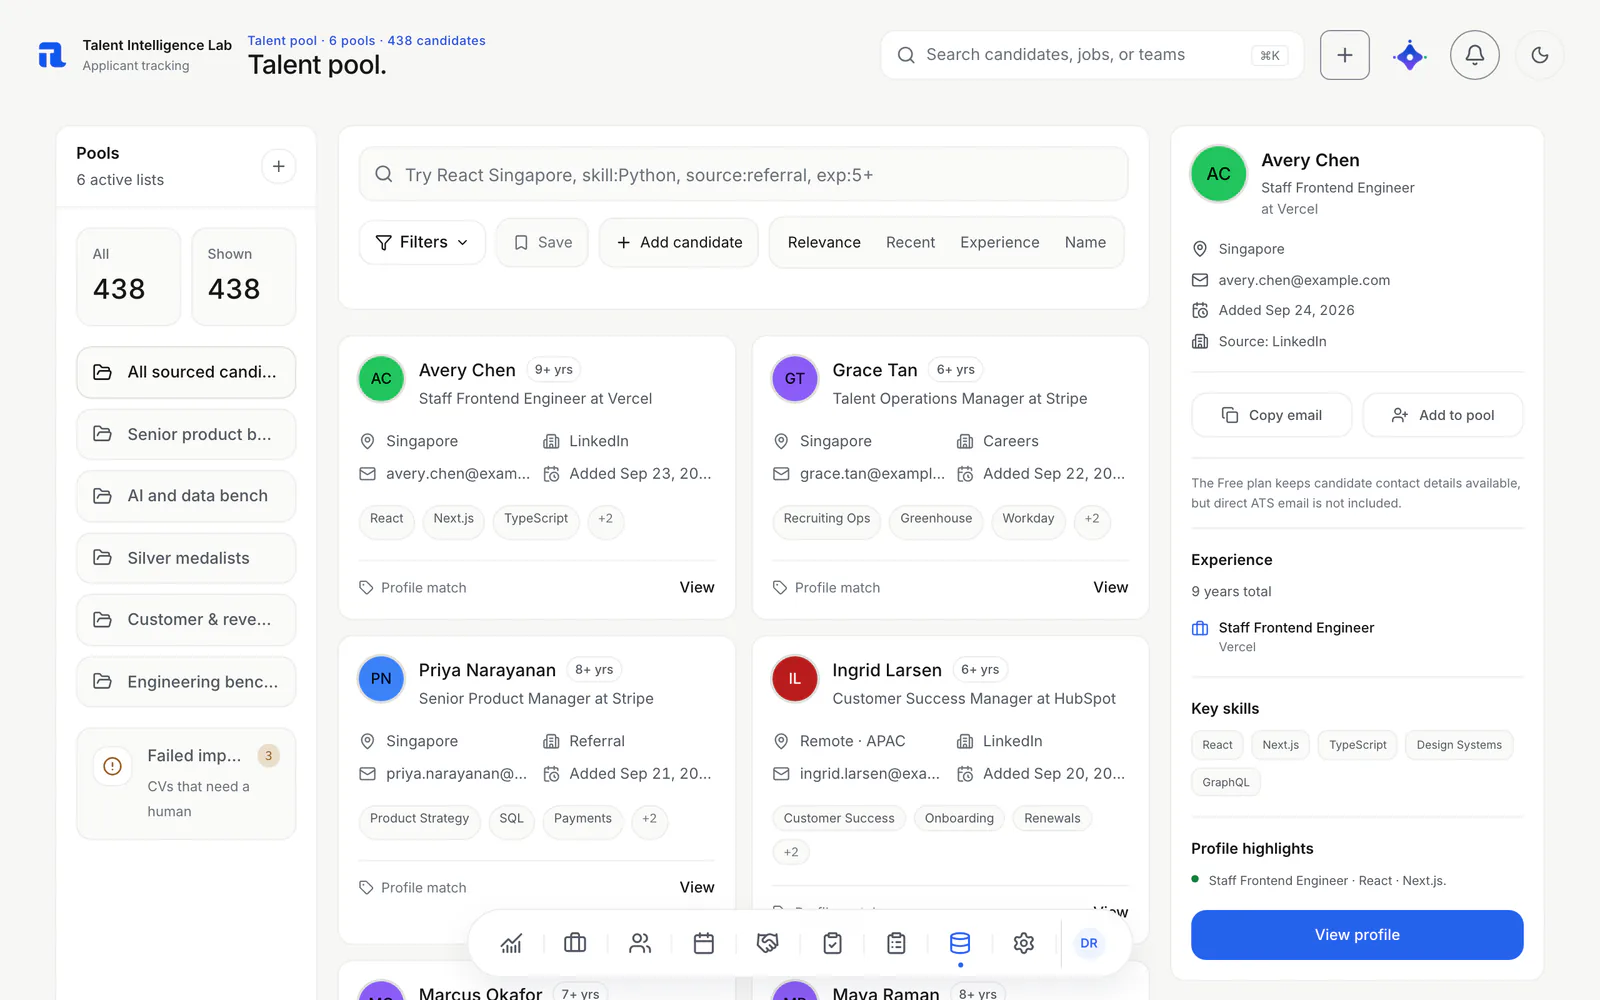The height and width of the screenshot is (1000, 1600).
Task: Click Ingrid Larsen's IL avatar
Action: [795, 679]
